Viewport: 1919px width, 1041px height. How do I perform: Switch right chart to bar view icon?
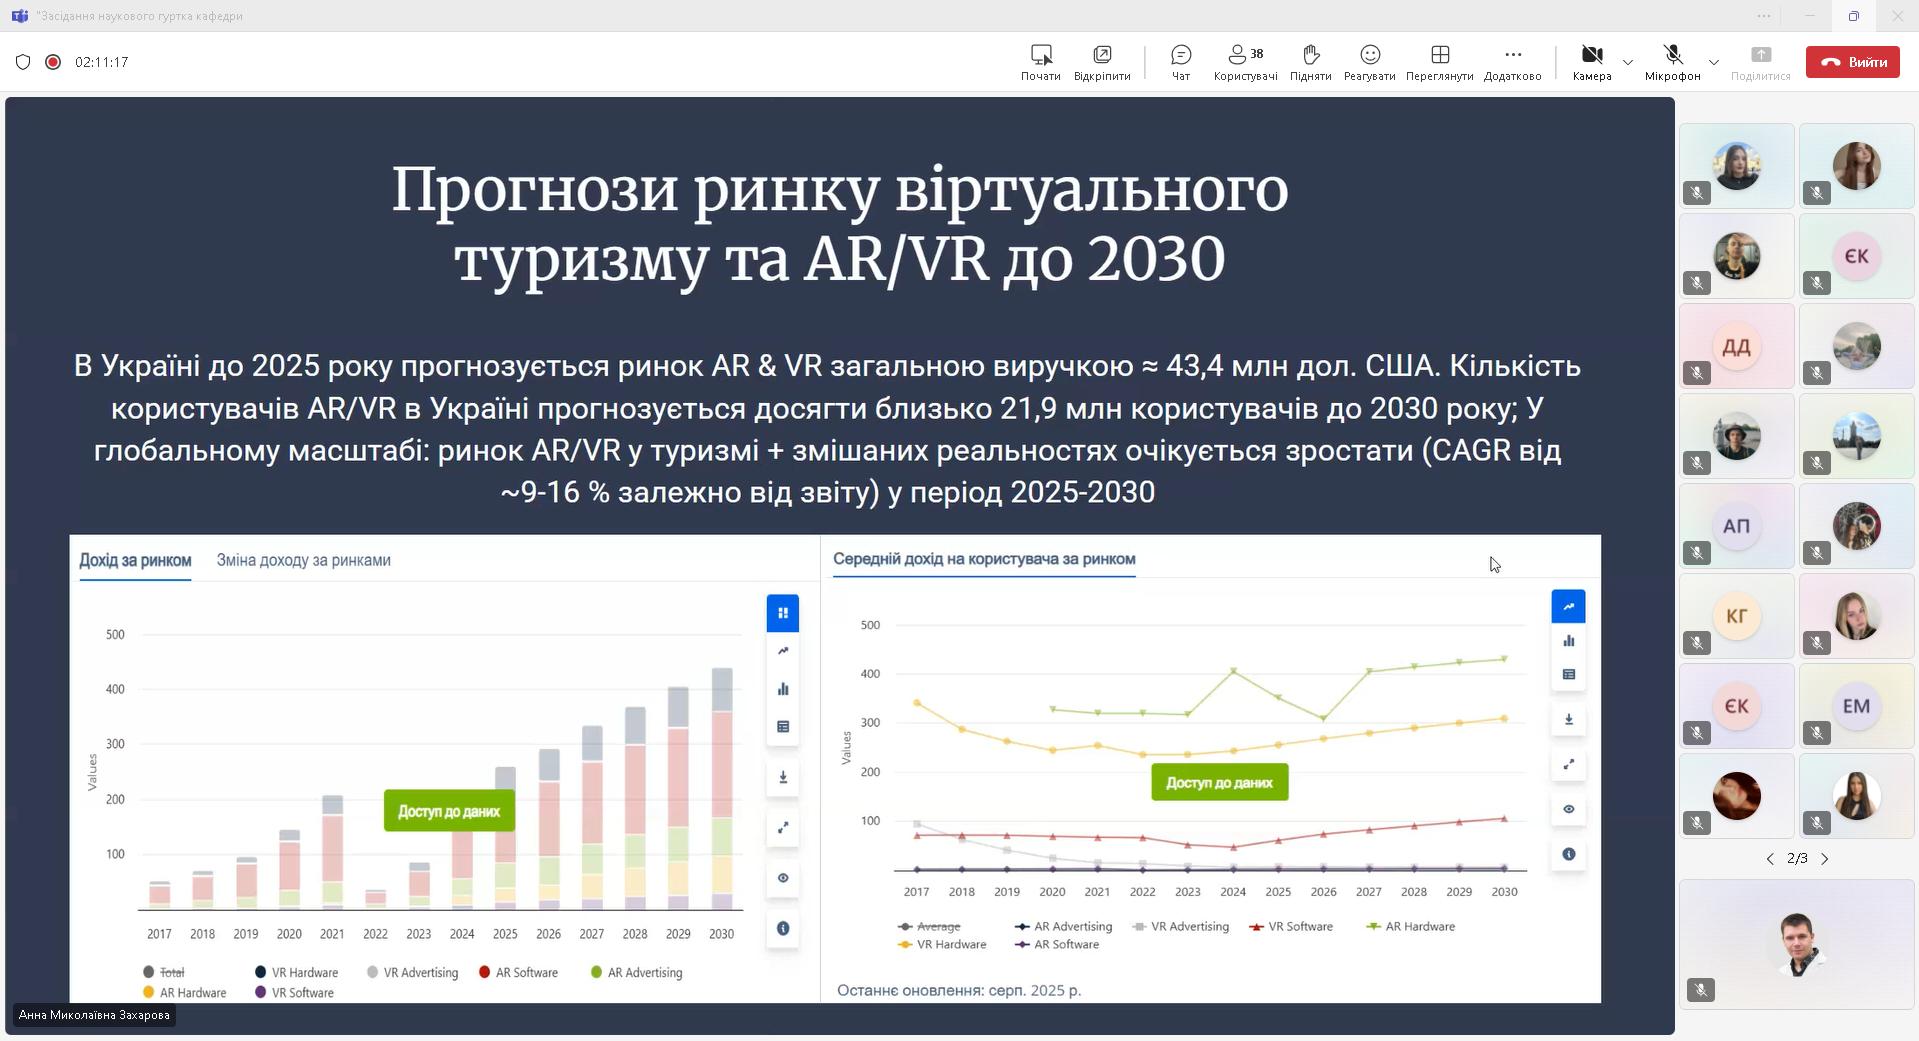1568,640
